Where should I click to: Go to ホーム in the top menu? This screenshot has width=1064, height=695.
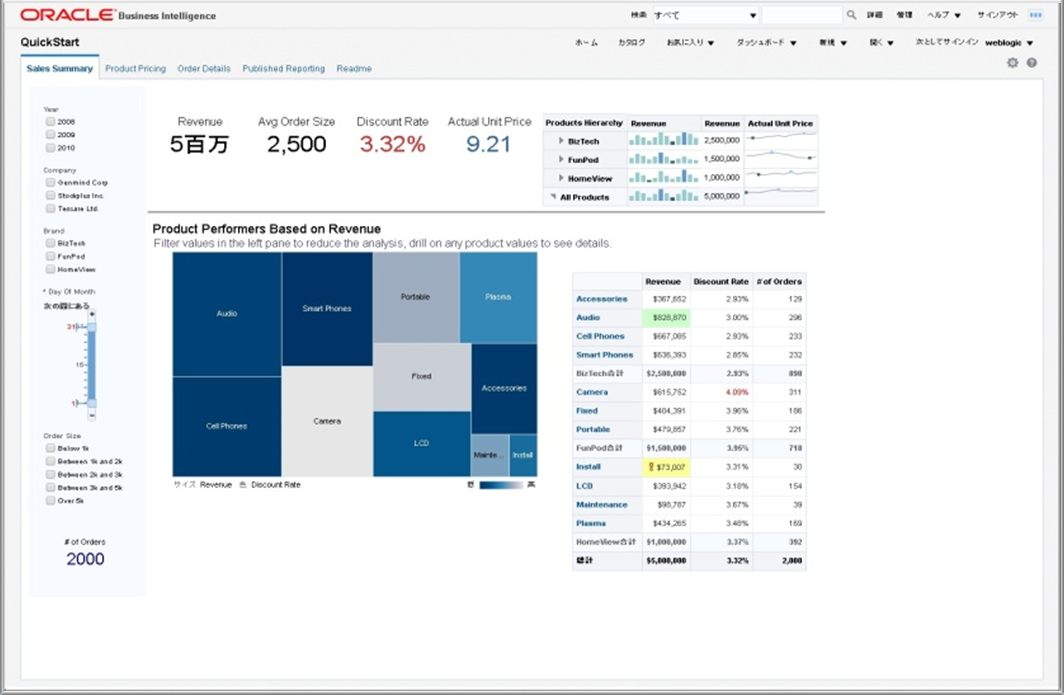coord(586,42)
